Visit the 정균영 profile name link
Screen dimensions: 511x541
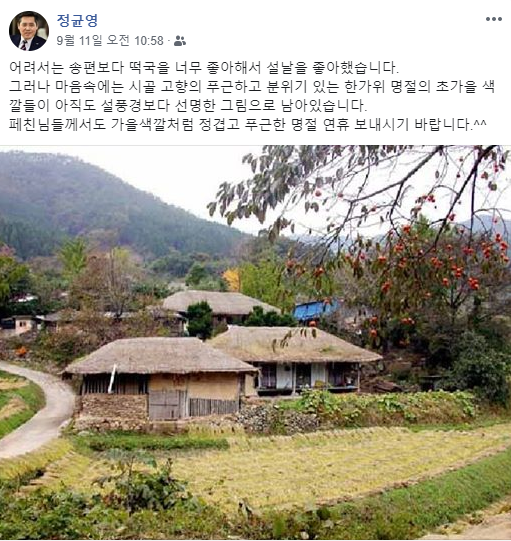(77, 20)
